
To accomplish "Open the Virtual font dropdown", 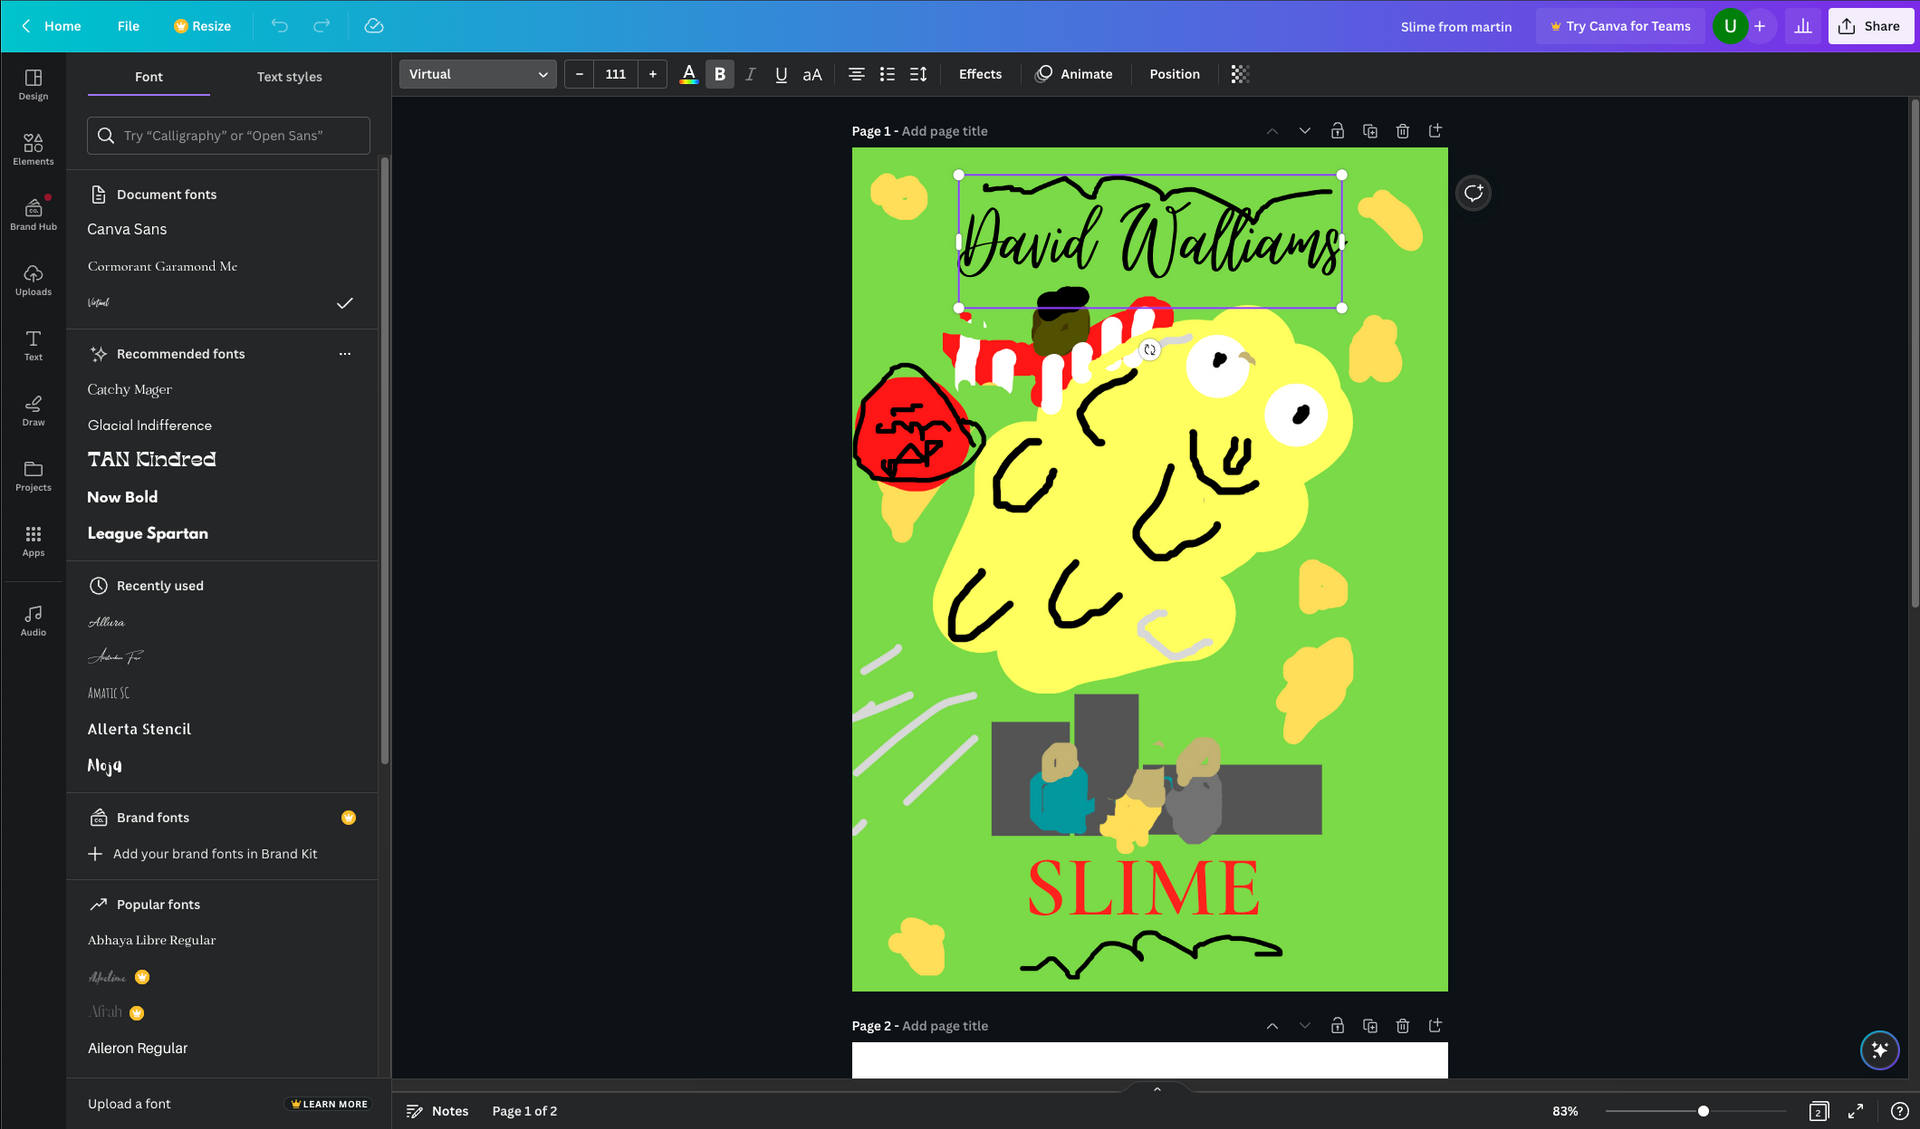I will [478, 74].
